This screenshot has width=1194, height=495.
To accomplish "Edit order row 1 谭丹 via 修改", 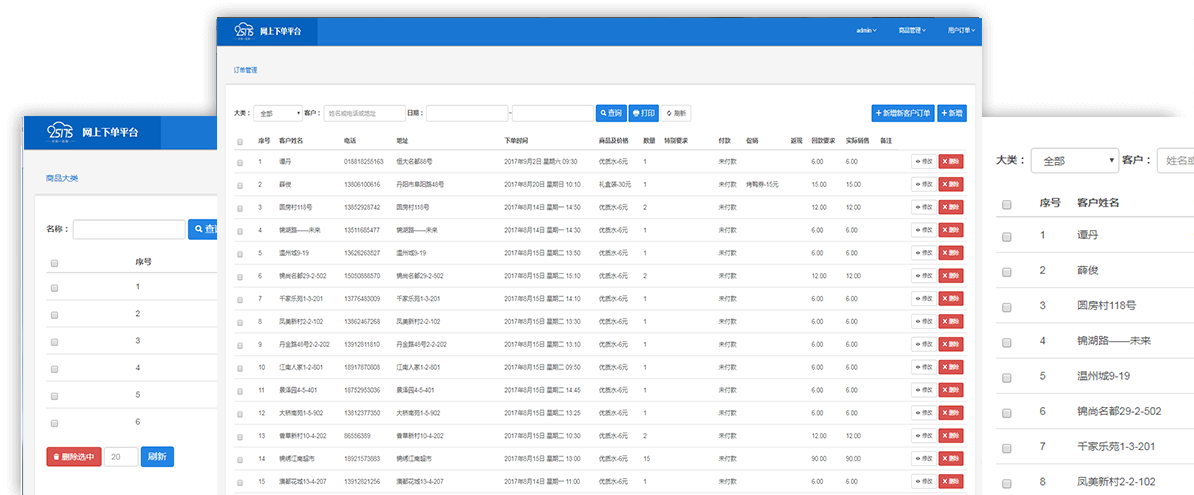I will point(924,161).
